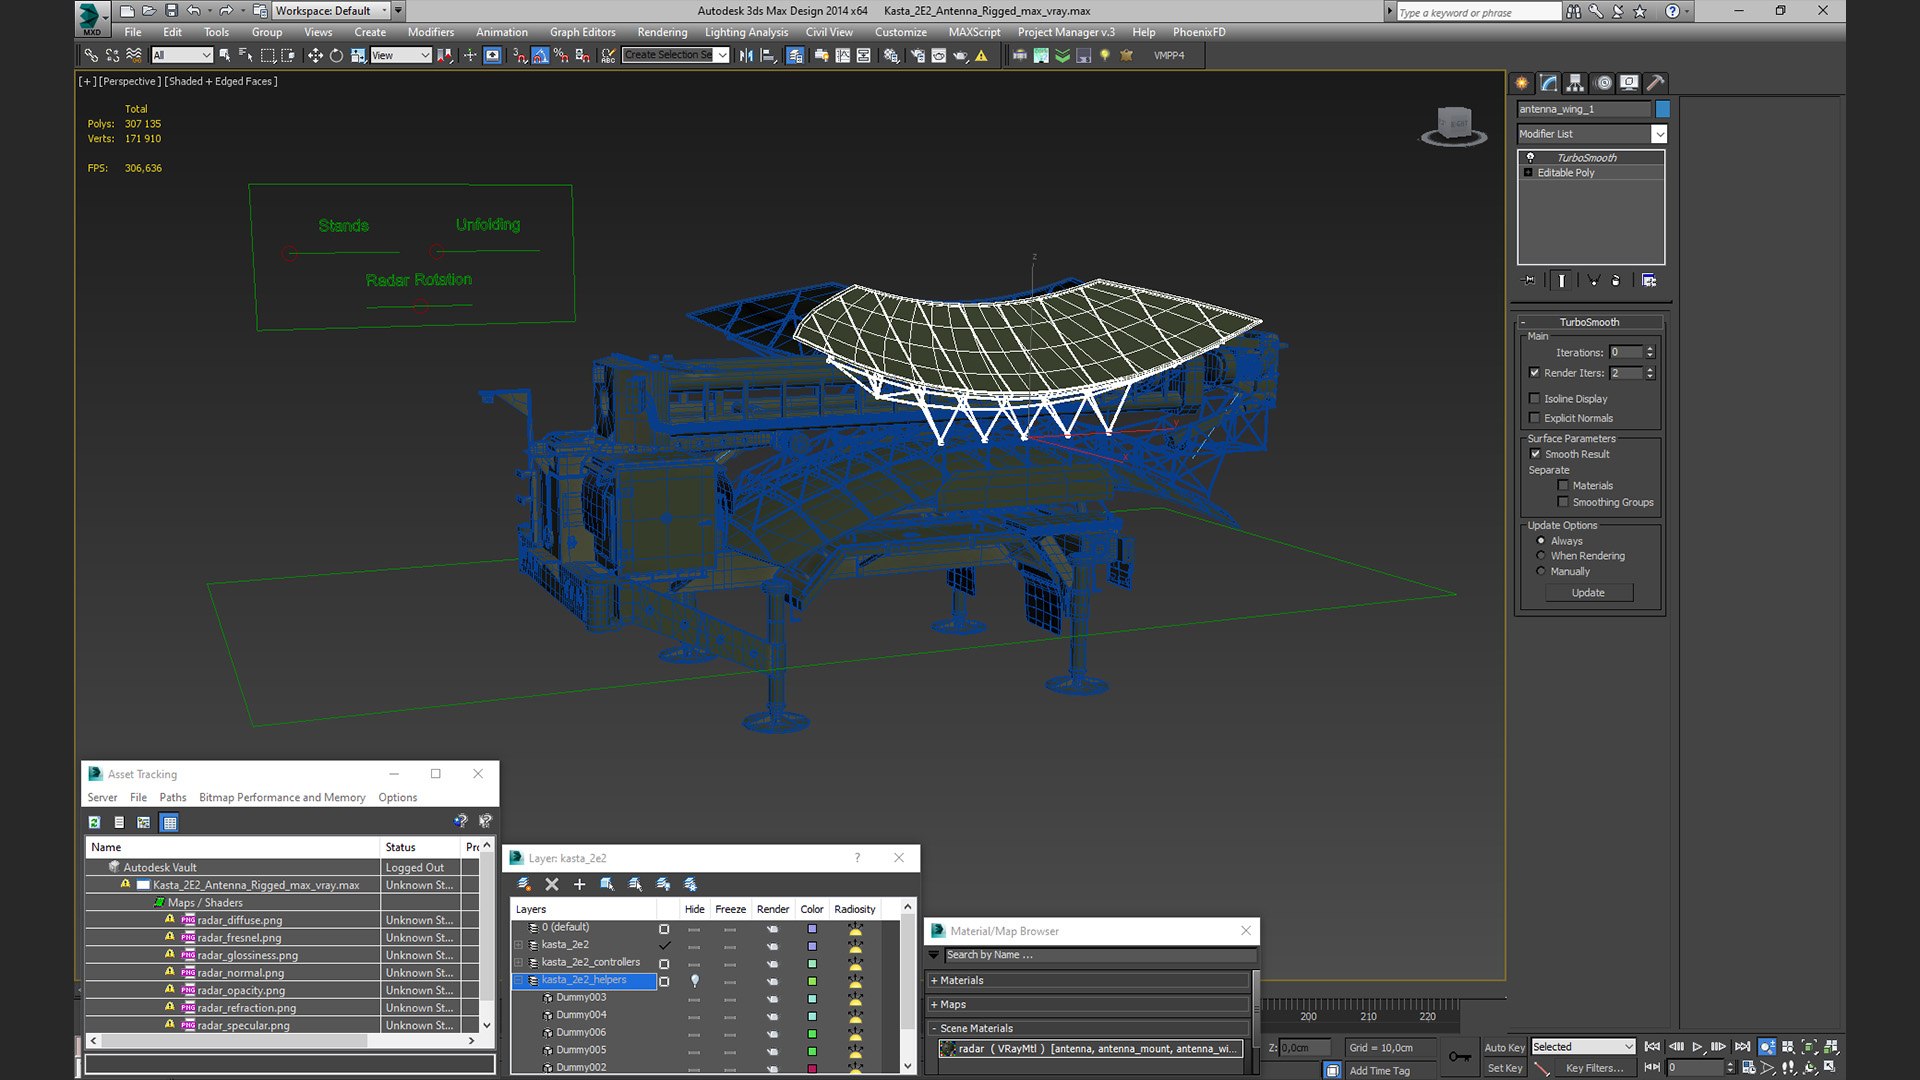1920x1080 pixels.
Task: Toggle the Angle Snap tool
Action: [x=540, y=56]
